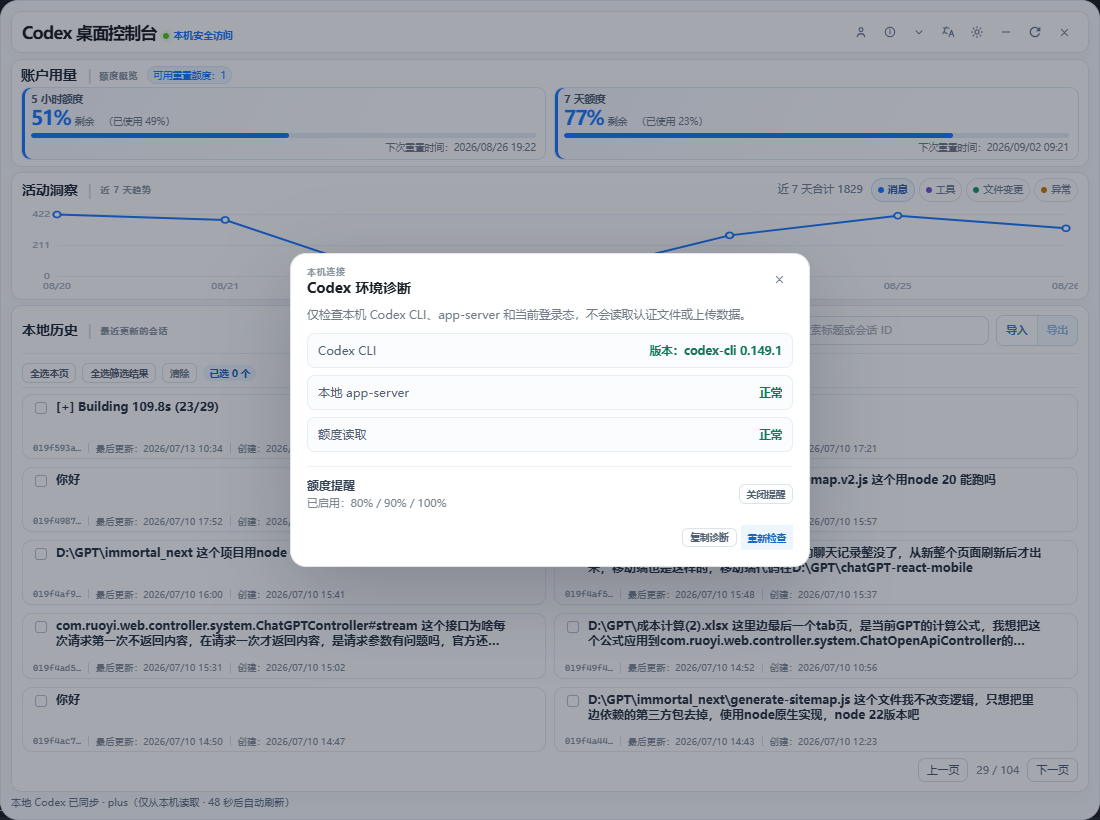This screenshot has width=1100, height=820.
Task: Check the first 你好 session checkbox
Action: (41, 480)
